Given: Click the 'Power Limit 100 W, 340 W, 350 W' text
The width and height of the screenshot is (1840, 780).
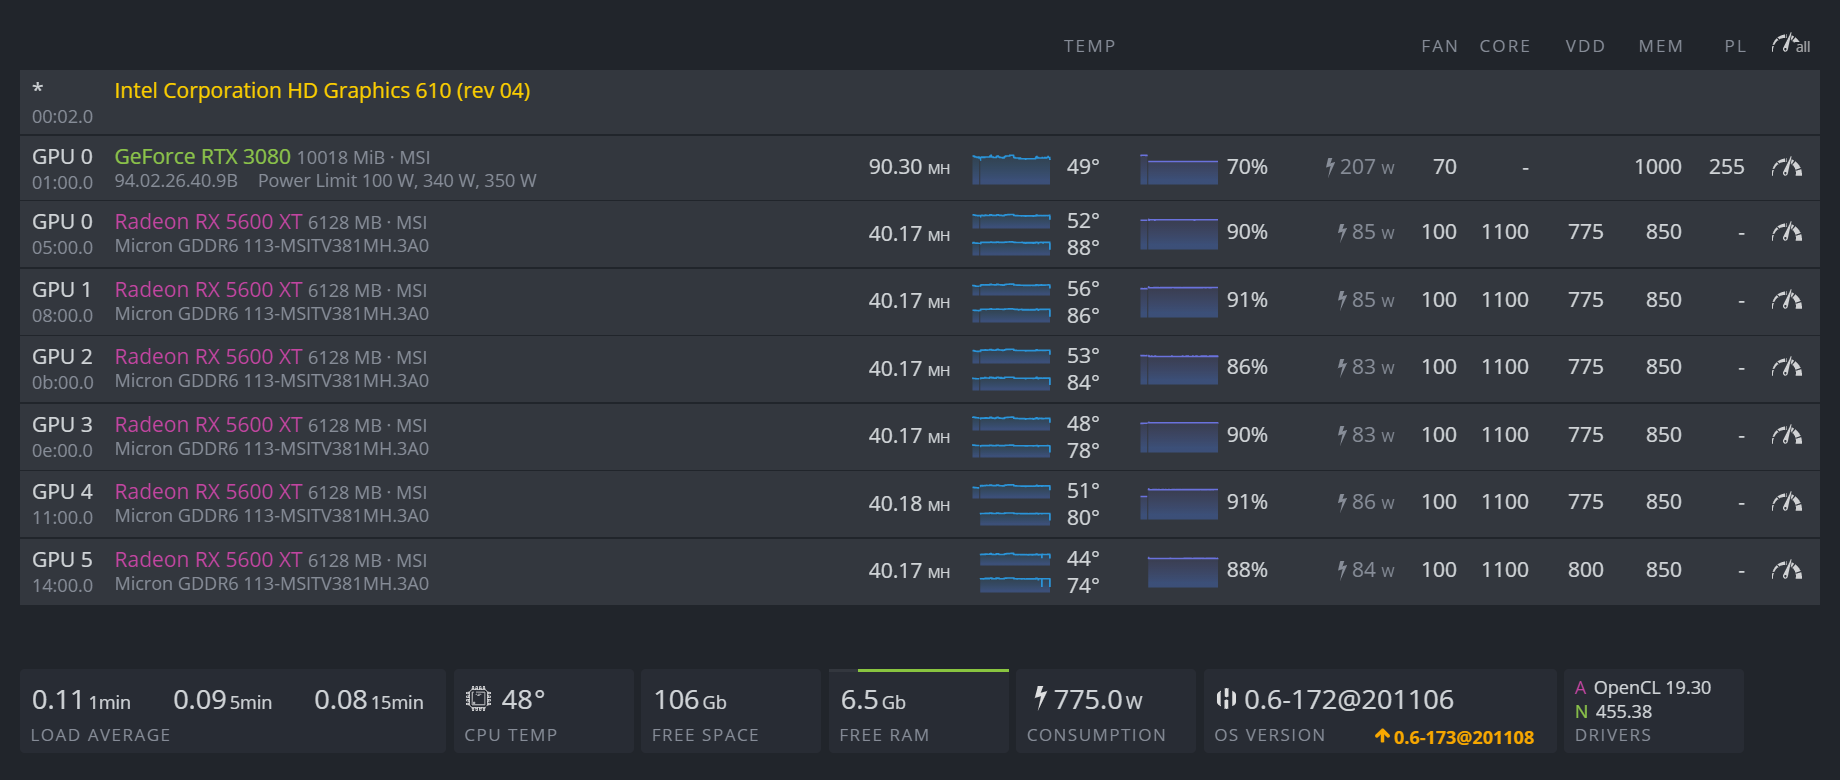Looking at the screenshot, I should tap(397, 181).
